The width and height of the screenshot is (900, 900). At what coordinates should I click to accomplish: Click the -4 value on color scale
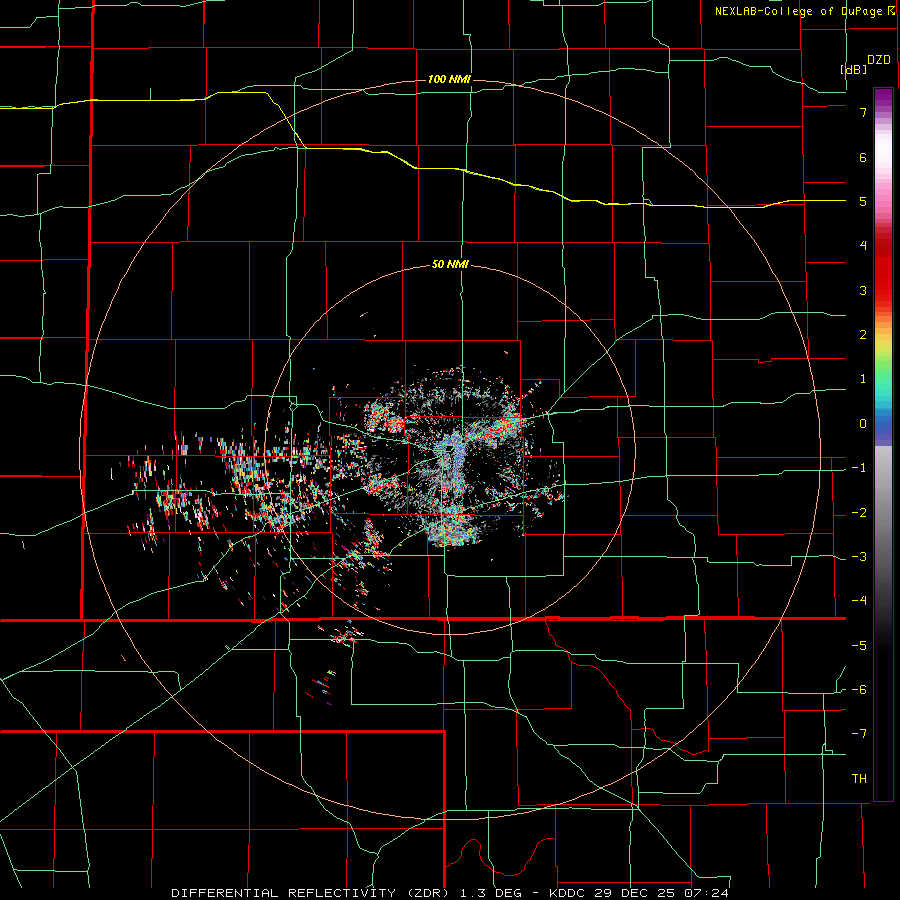tap(859, 600)
